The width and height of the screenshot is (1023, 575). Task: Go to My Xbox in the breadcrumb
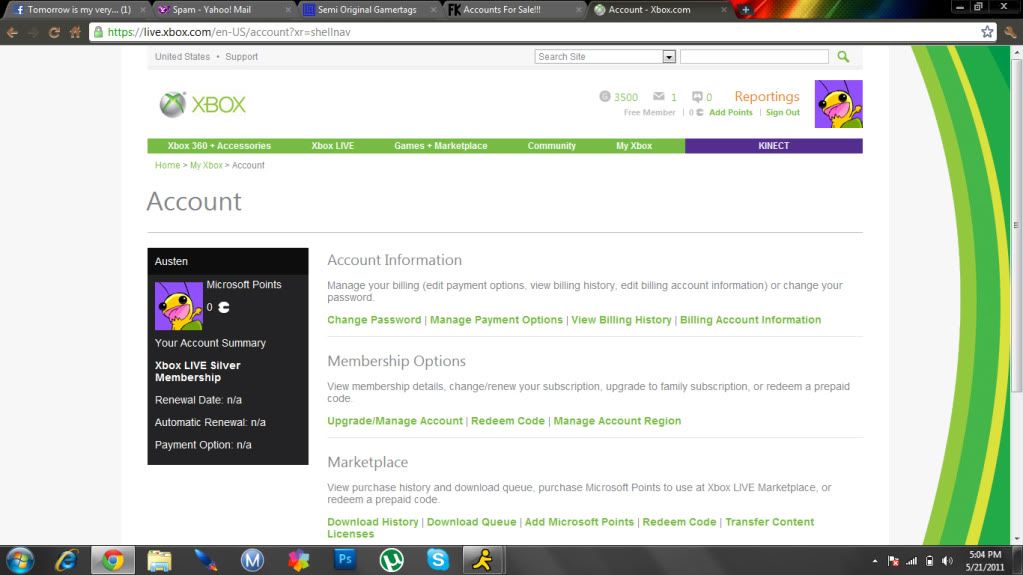(206, 165)
